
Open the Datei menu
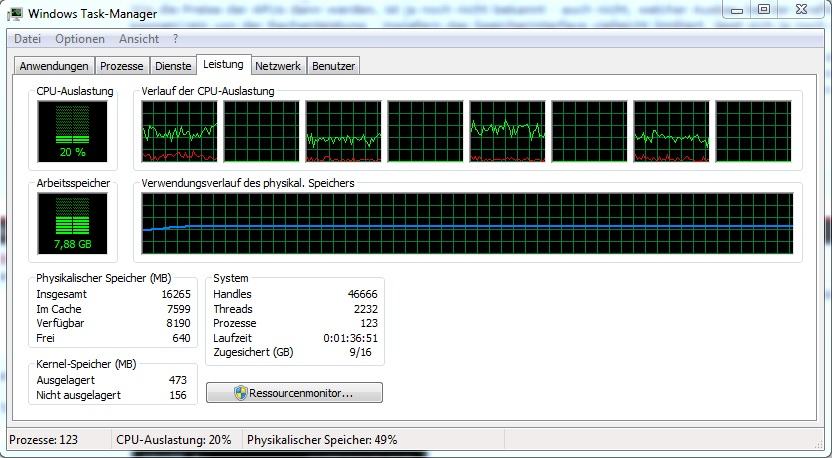pos(27,39)
